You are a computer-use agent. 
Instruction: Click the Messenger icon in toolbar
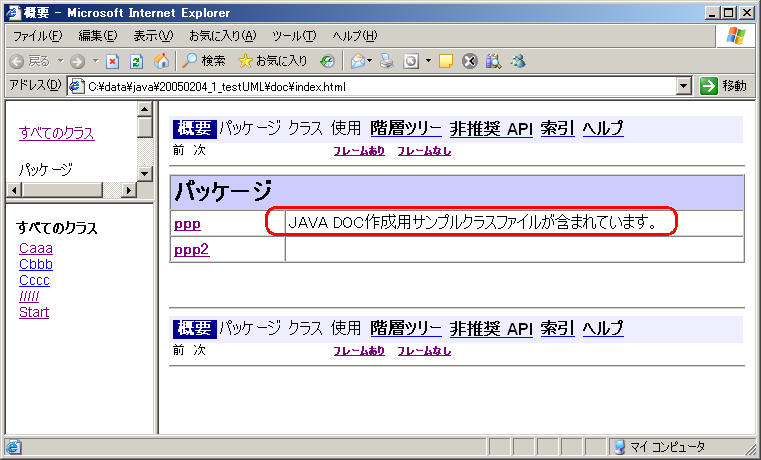517,61
